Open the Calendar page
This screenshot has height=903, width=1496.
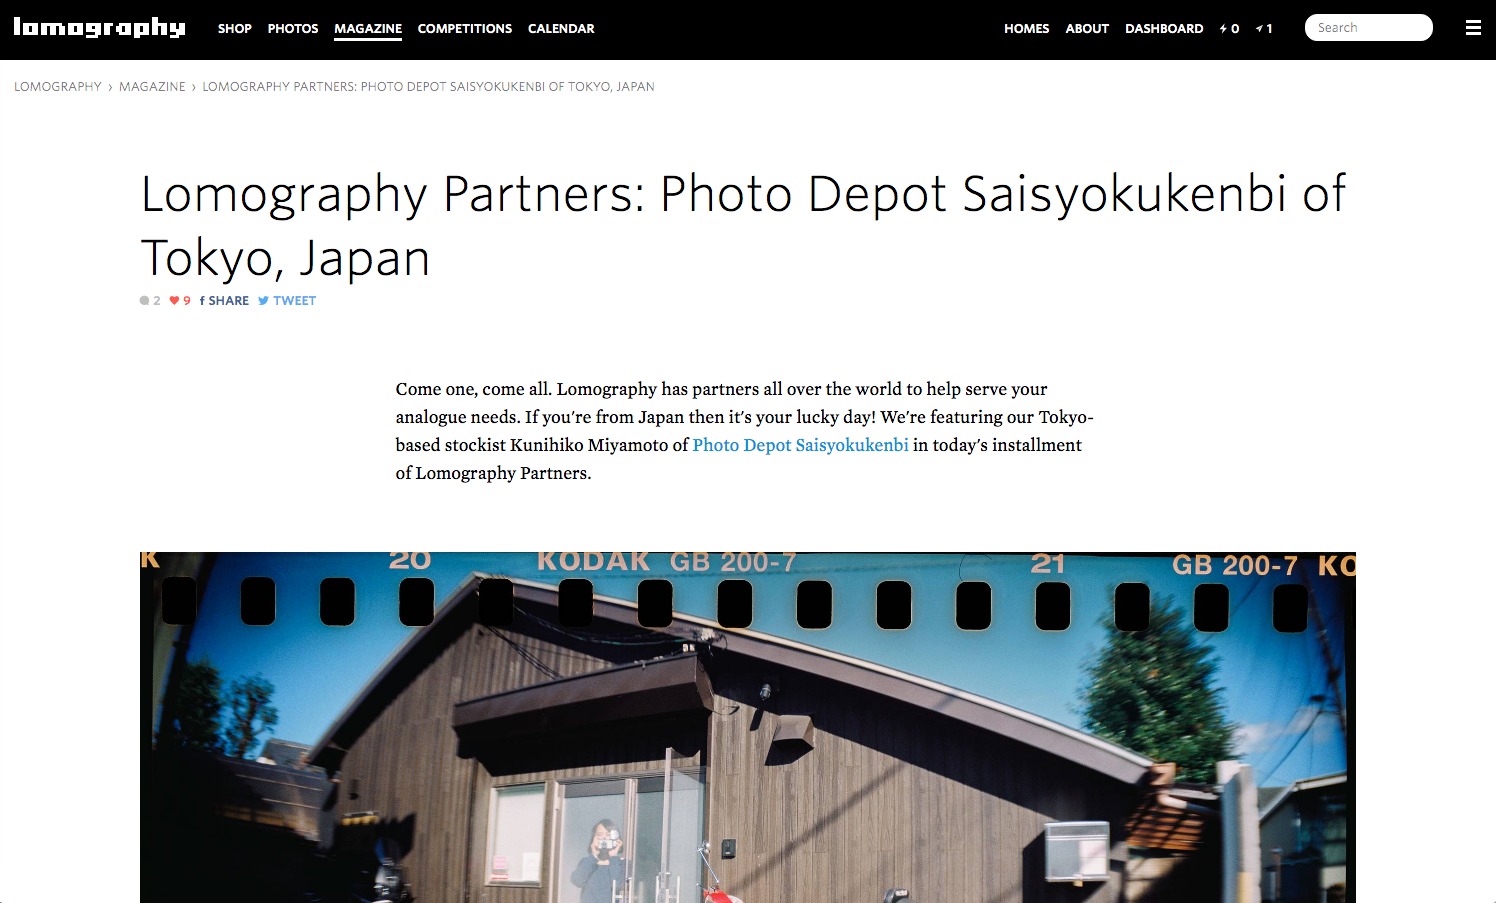click(x=561, y=28)
